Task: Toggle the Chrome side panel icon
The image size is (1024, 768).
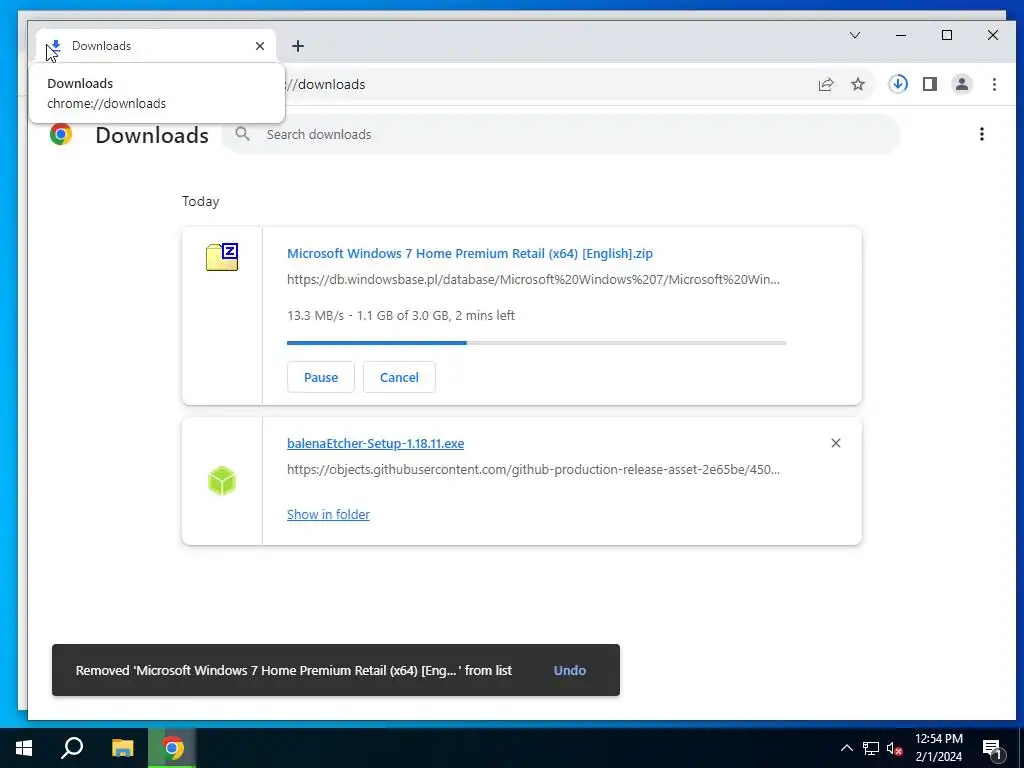Action: pyautogui.click(x=930, y=84)
